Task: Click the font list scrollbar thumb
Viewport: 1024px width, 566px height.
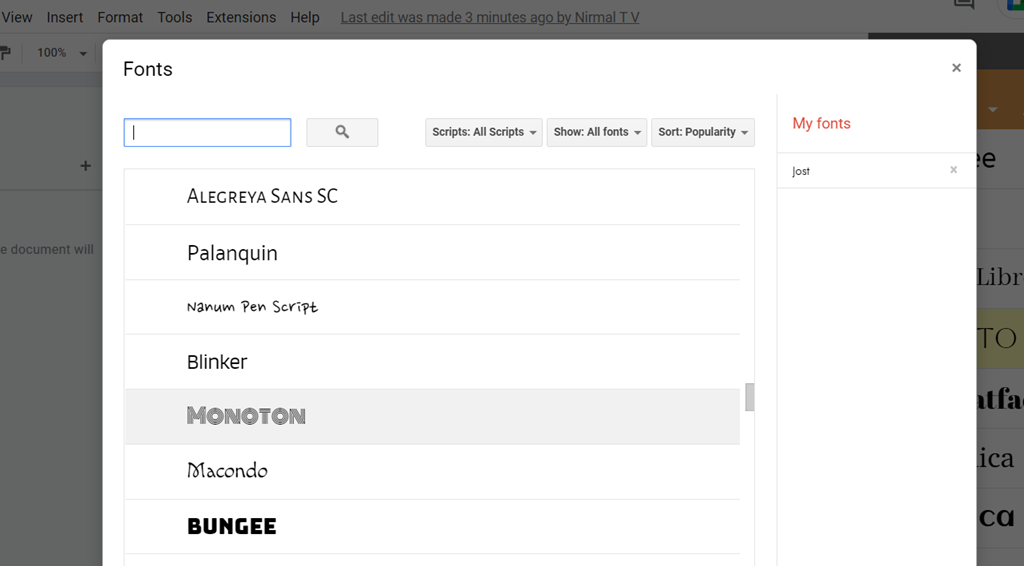Action: (x=750, y=397)
